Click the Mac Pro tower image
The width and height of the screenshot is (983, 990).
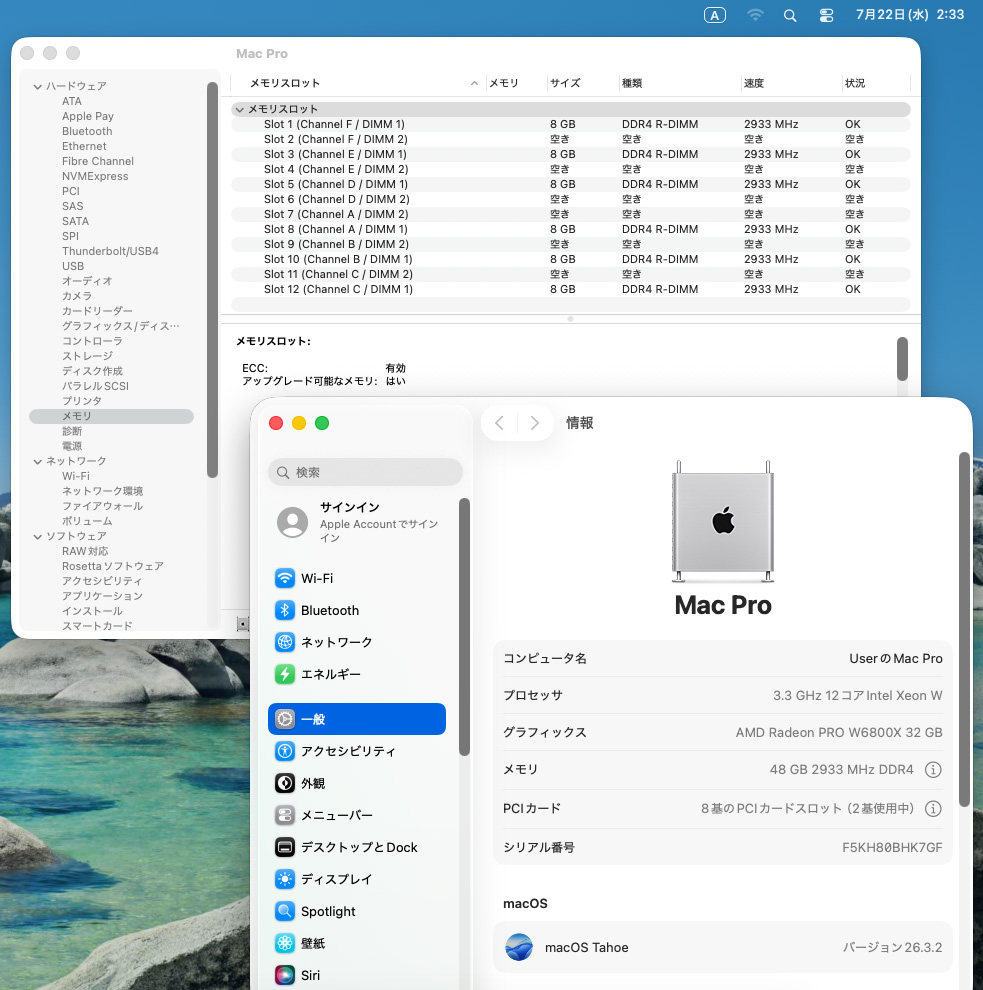coord(723,522)
